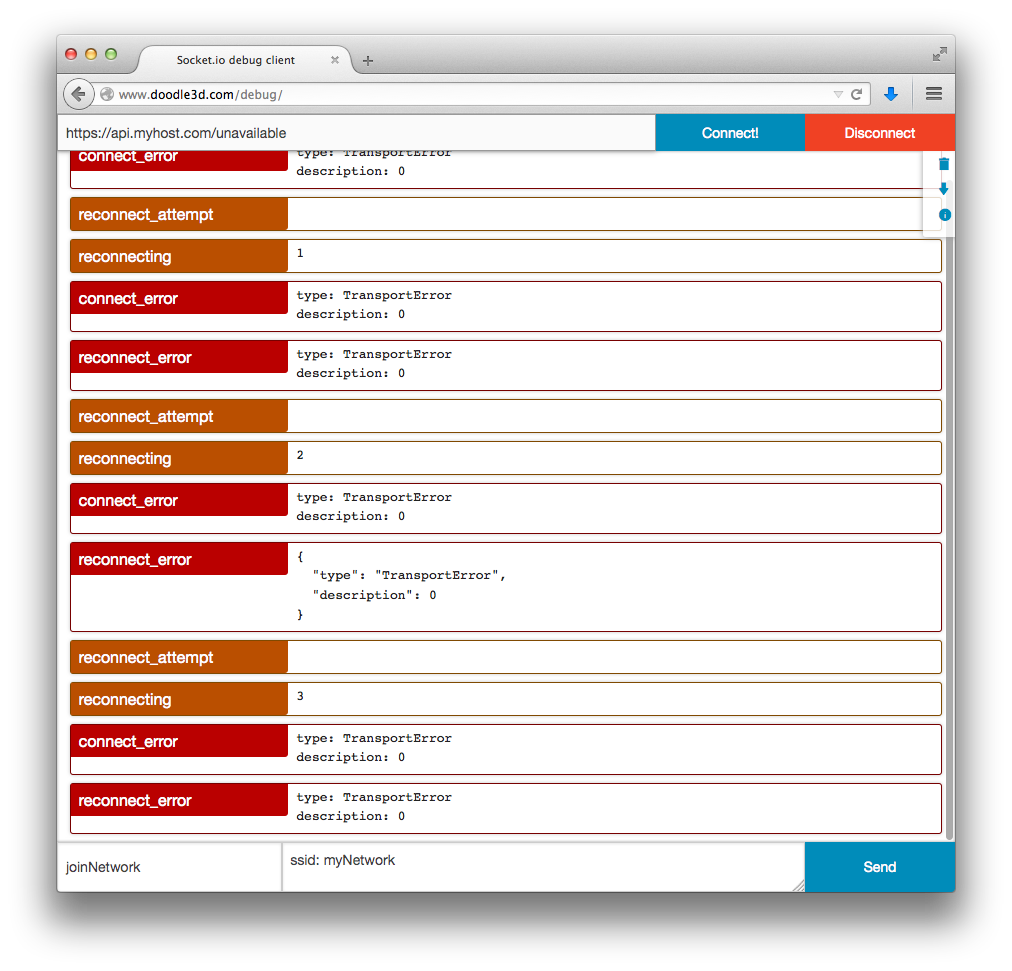Open the browser downloads arrow
The height and width of the screenshot is (971, 1012).
891,94
